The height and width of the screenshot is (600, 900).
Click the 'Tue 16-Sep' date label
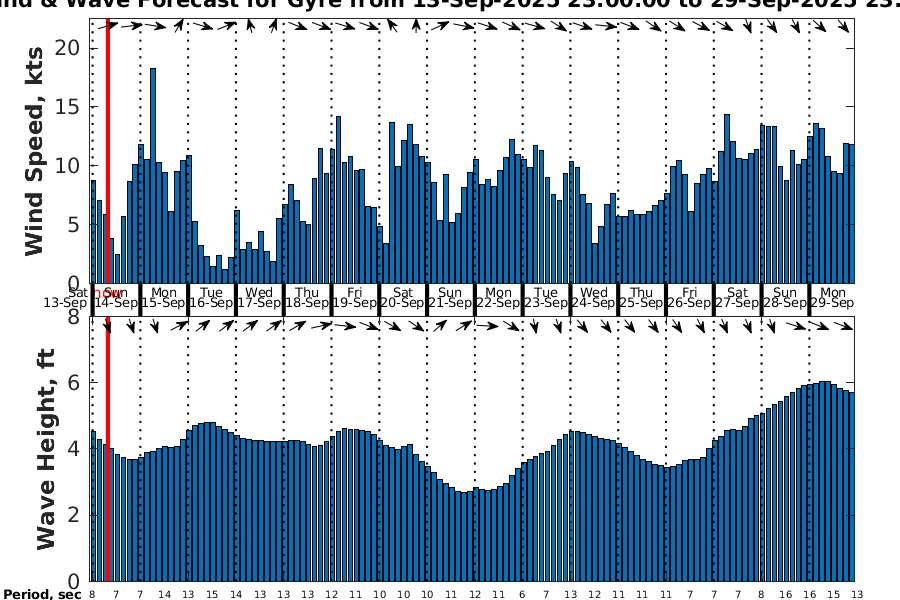tap(211, 297)
